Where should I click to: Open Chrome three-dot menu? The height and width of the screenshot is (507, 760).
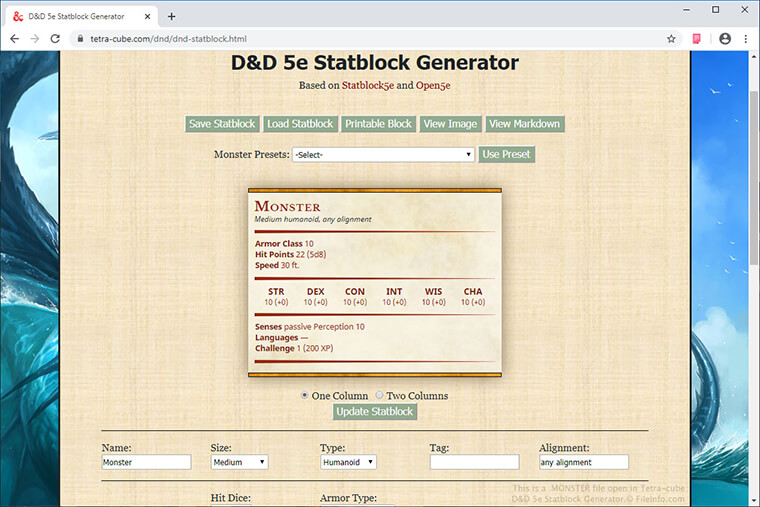point(746,38)
